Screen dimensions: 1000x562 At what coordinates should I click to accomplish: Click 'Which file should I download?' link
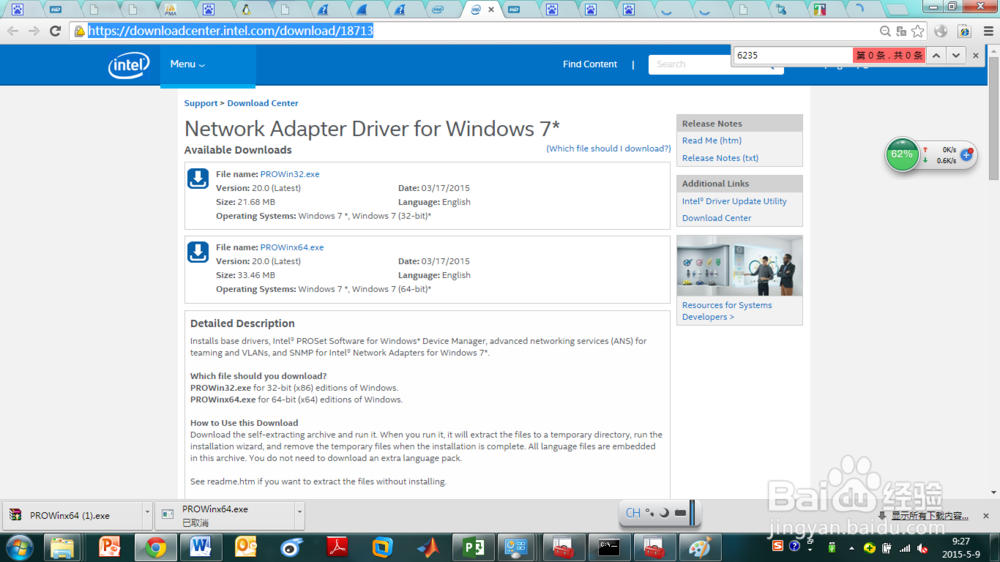(x=608, y=149)
